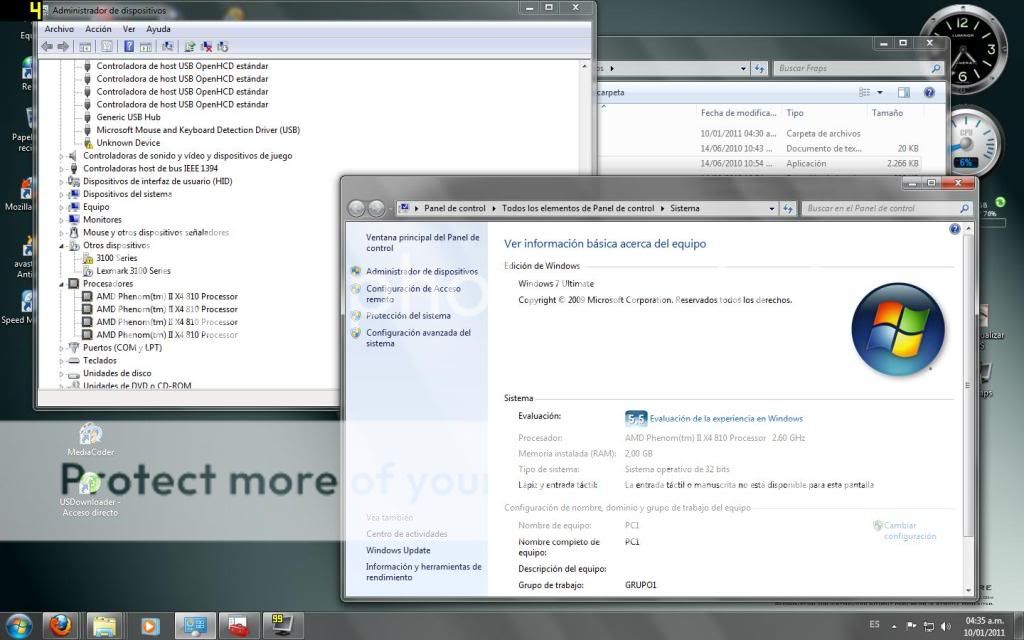The image size is (1024, 640).
Task: Open Protección del sistema link
Action: point(408,315)
